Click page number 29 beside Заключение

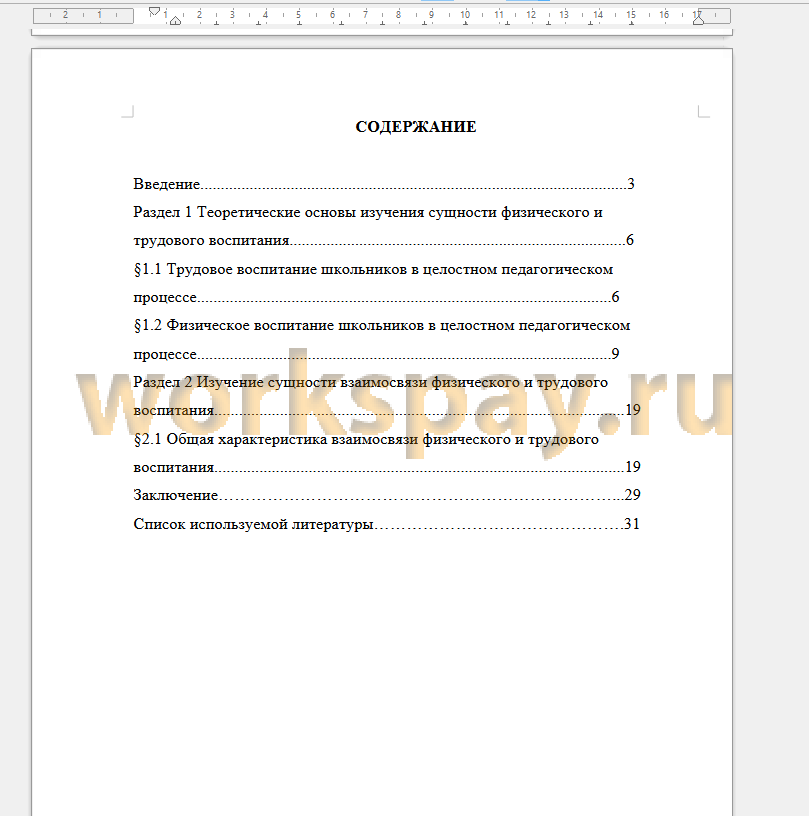[632, 495]
